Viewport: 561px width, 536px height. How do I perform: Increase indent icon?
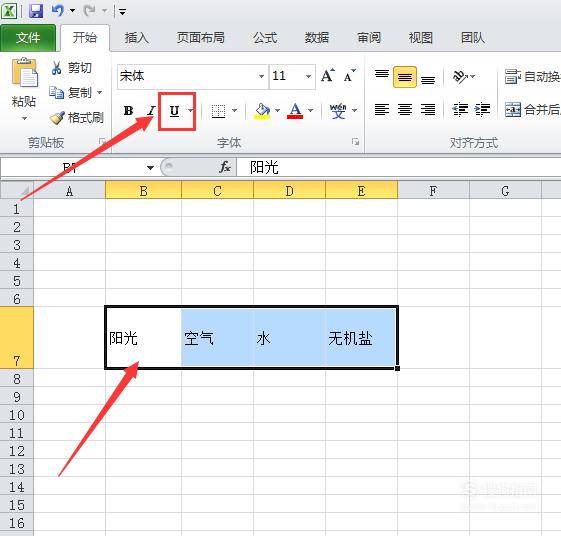coord(482,109)
